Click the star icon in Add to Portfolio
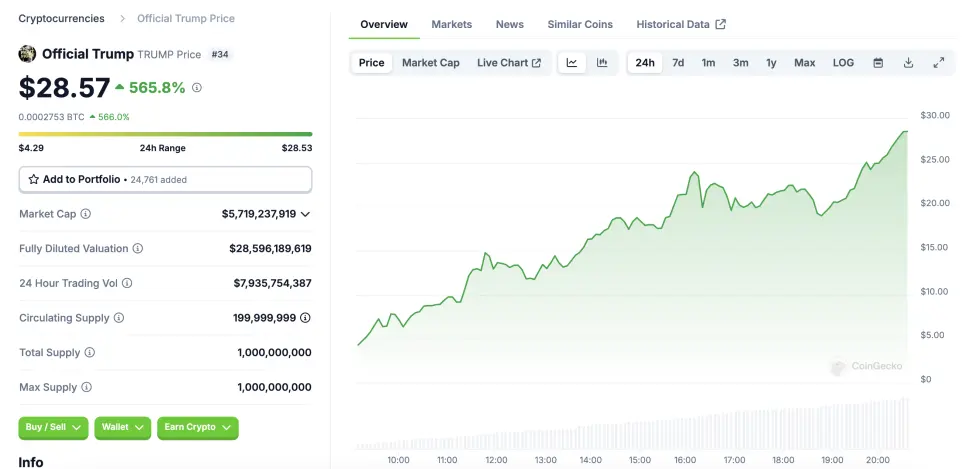The width and height of the screenshot is (966, 469). tap(34, 179)
